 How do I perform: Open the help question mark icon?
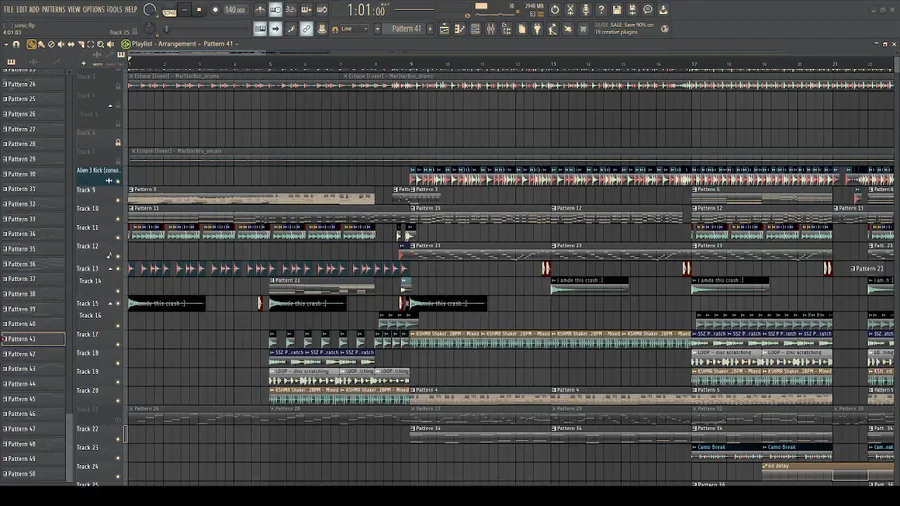pyautogui.click(x=601, y=10)
